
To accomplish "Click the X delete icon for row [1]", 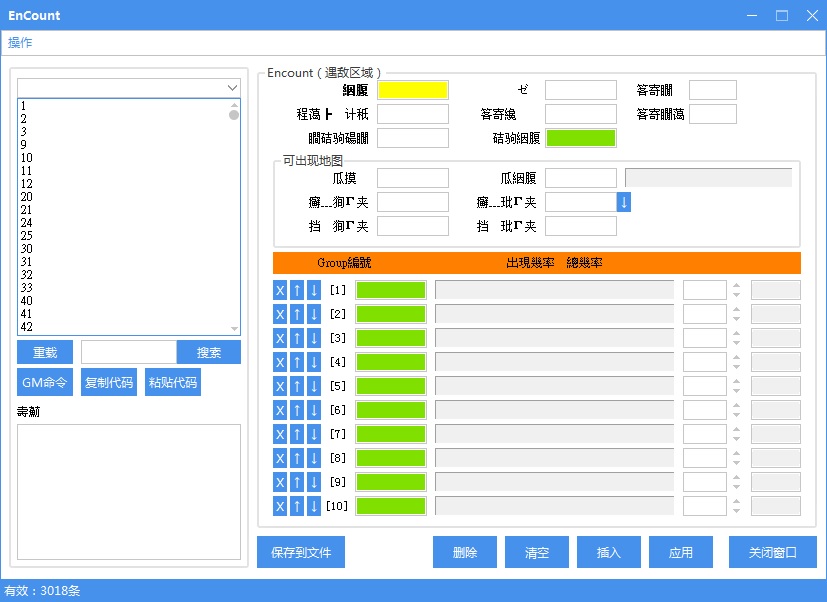I will point(280,290).
